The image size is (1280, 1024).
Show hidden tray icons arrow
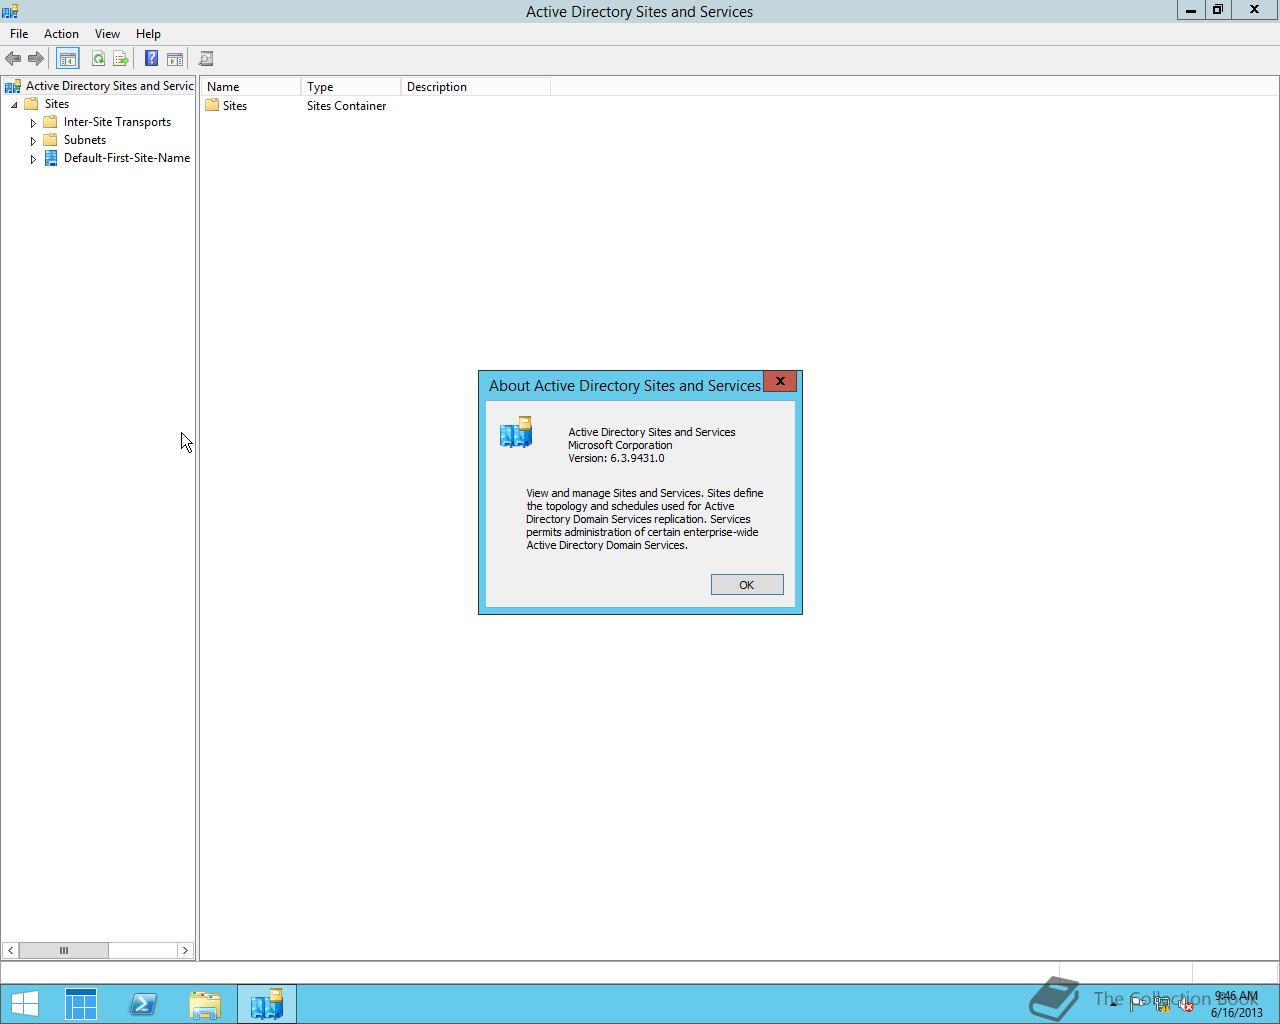(1113, 1003)
